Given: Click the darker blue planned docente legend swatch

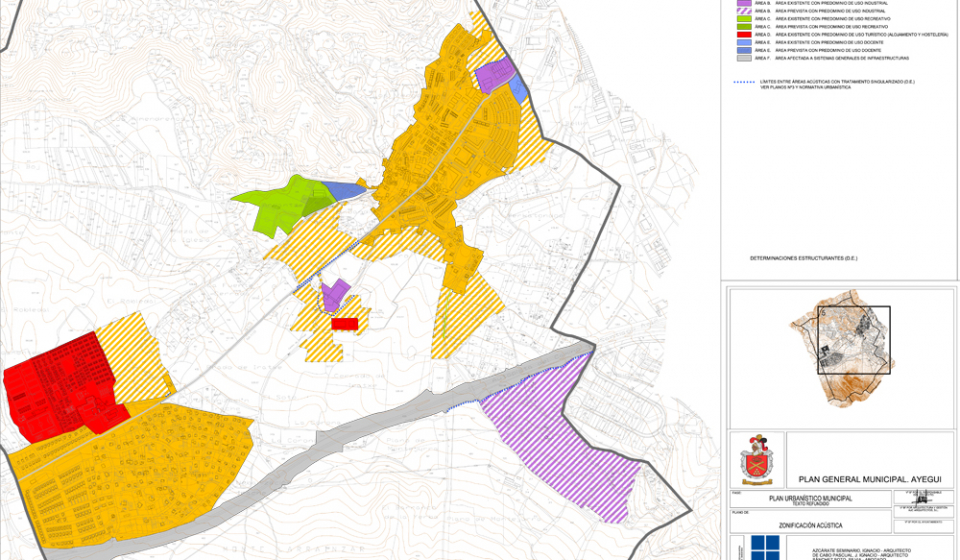Looking at the screenshot, I should (x=744, y=50).
